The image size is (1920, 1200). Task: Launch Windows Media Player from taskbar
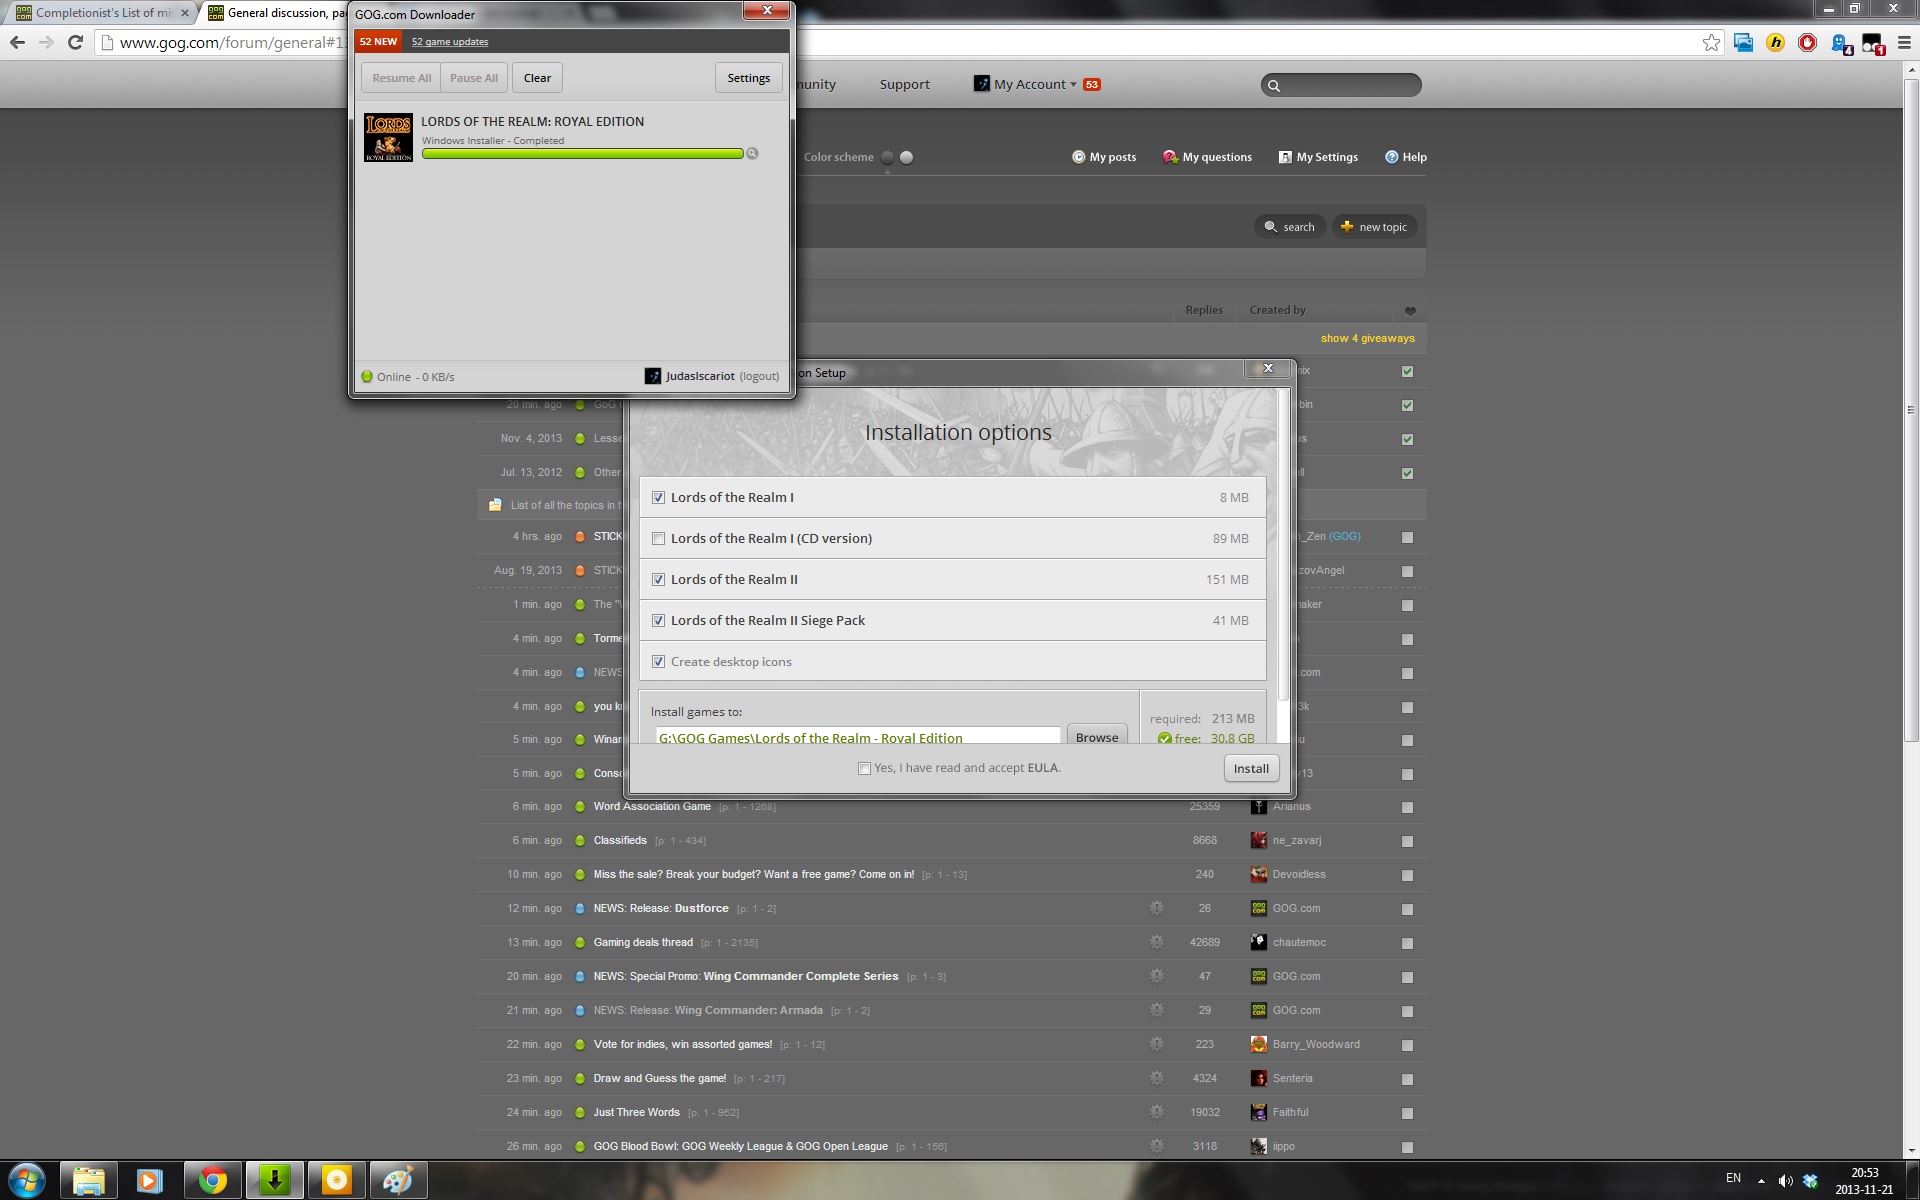coord(150,1181)
